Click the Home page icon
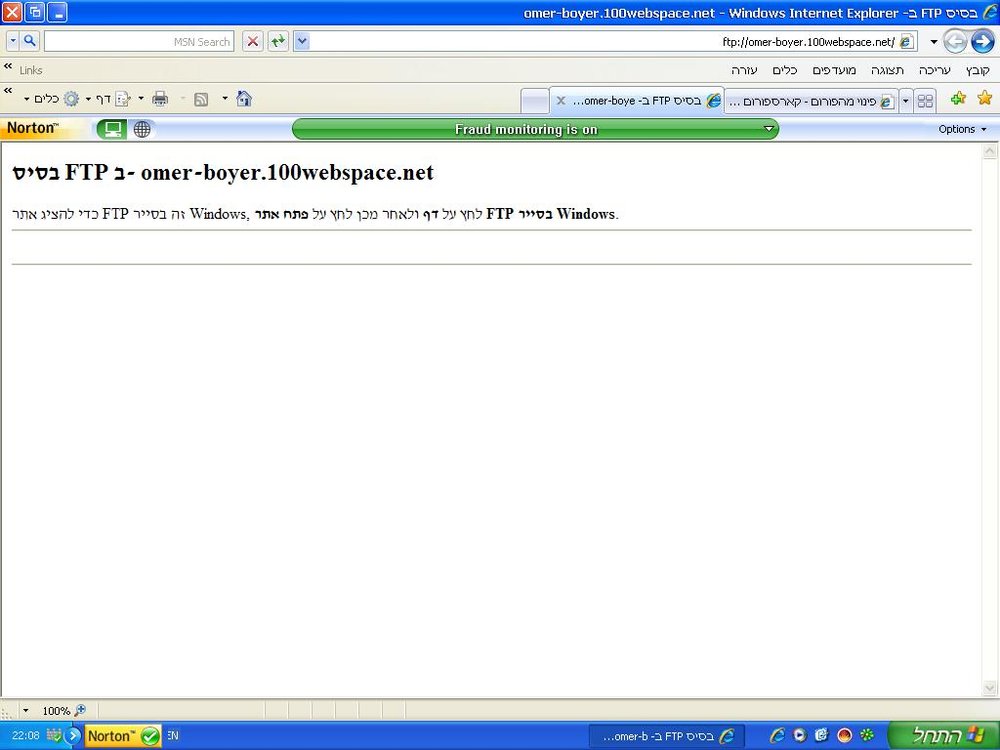The width and height of the screenshot is (1000, 750). (x=244, y=99)
